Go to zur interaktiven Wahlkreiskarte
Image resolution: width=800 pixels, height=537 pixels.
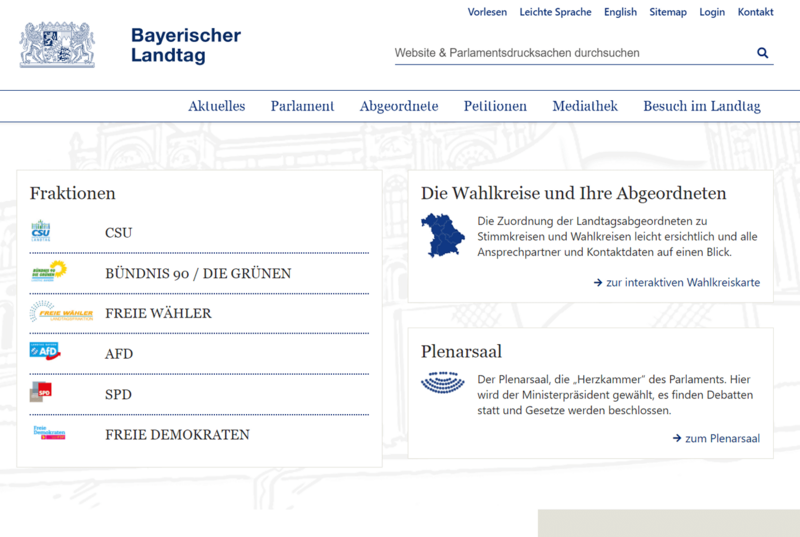677,282
